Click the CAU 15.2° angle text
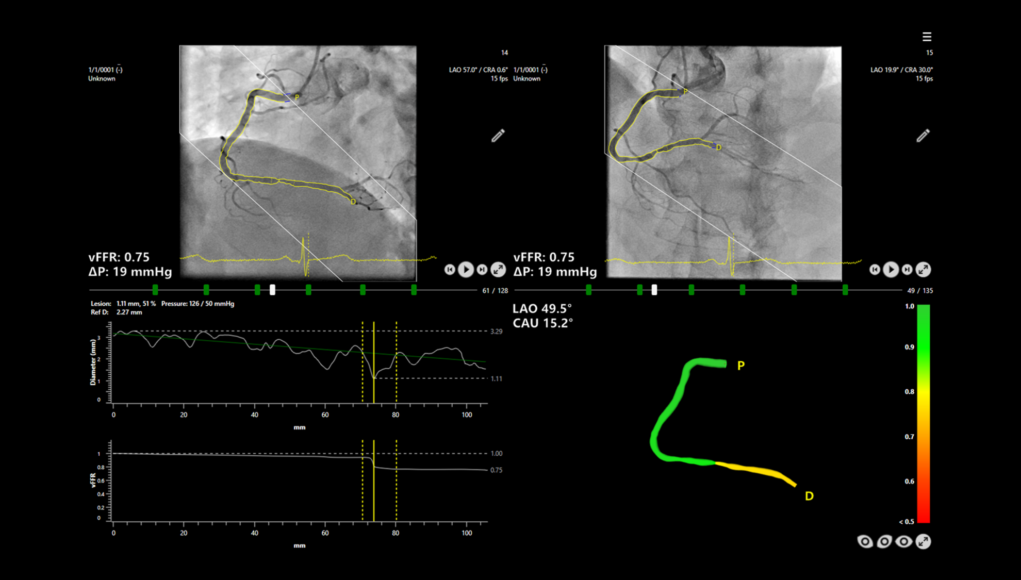 click(542, 323)
